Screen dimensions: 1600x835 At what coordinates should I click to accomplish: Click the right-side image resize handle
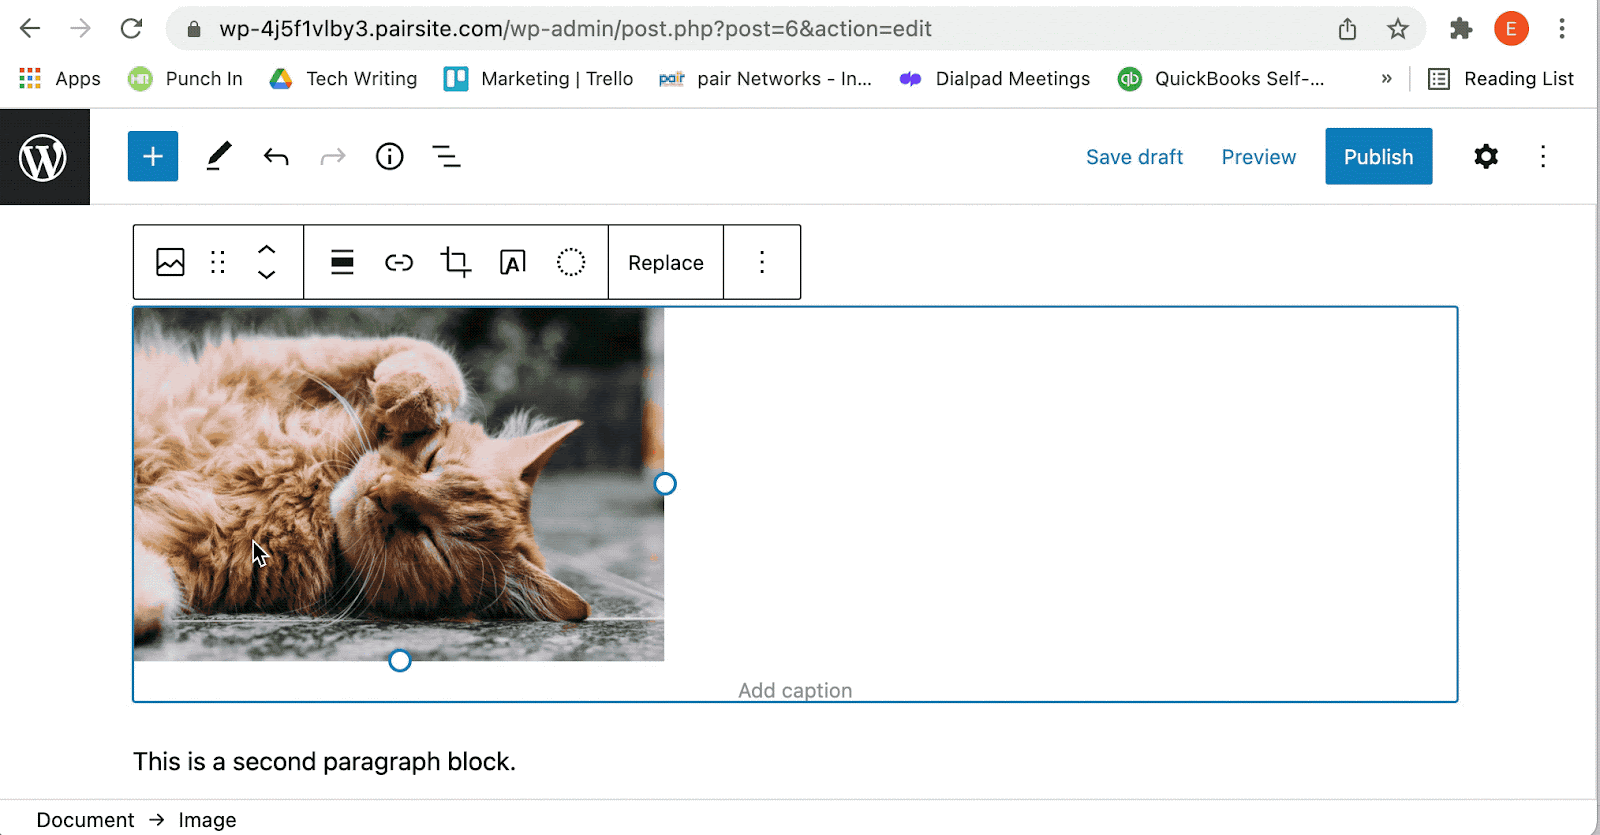click(x=665, y=484)
